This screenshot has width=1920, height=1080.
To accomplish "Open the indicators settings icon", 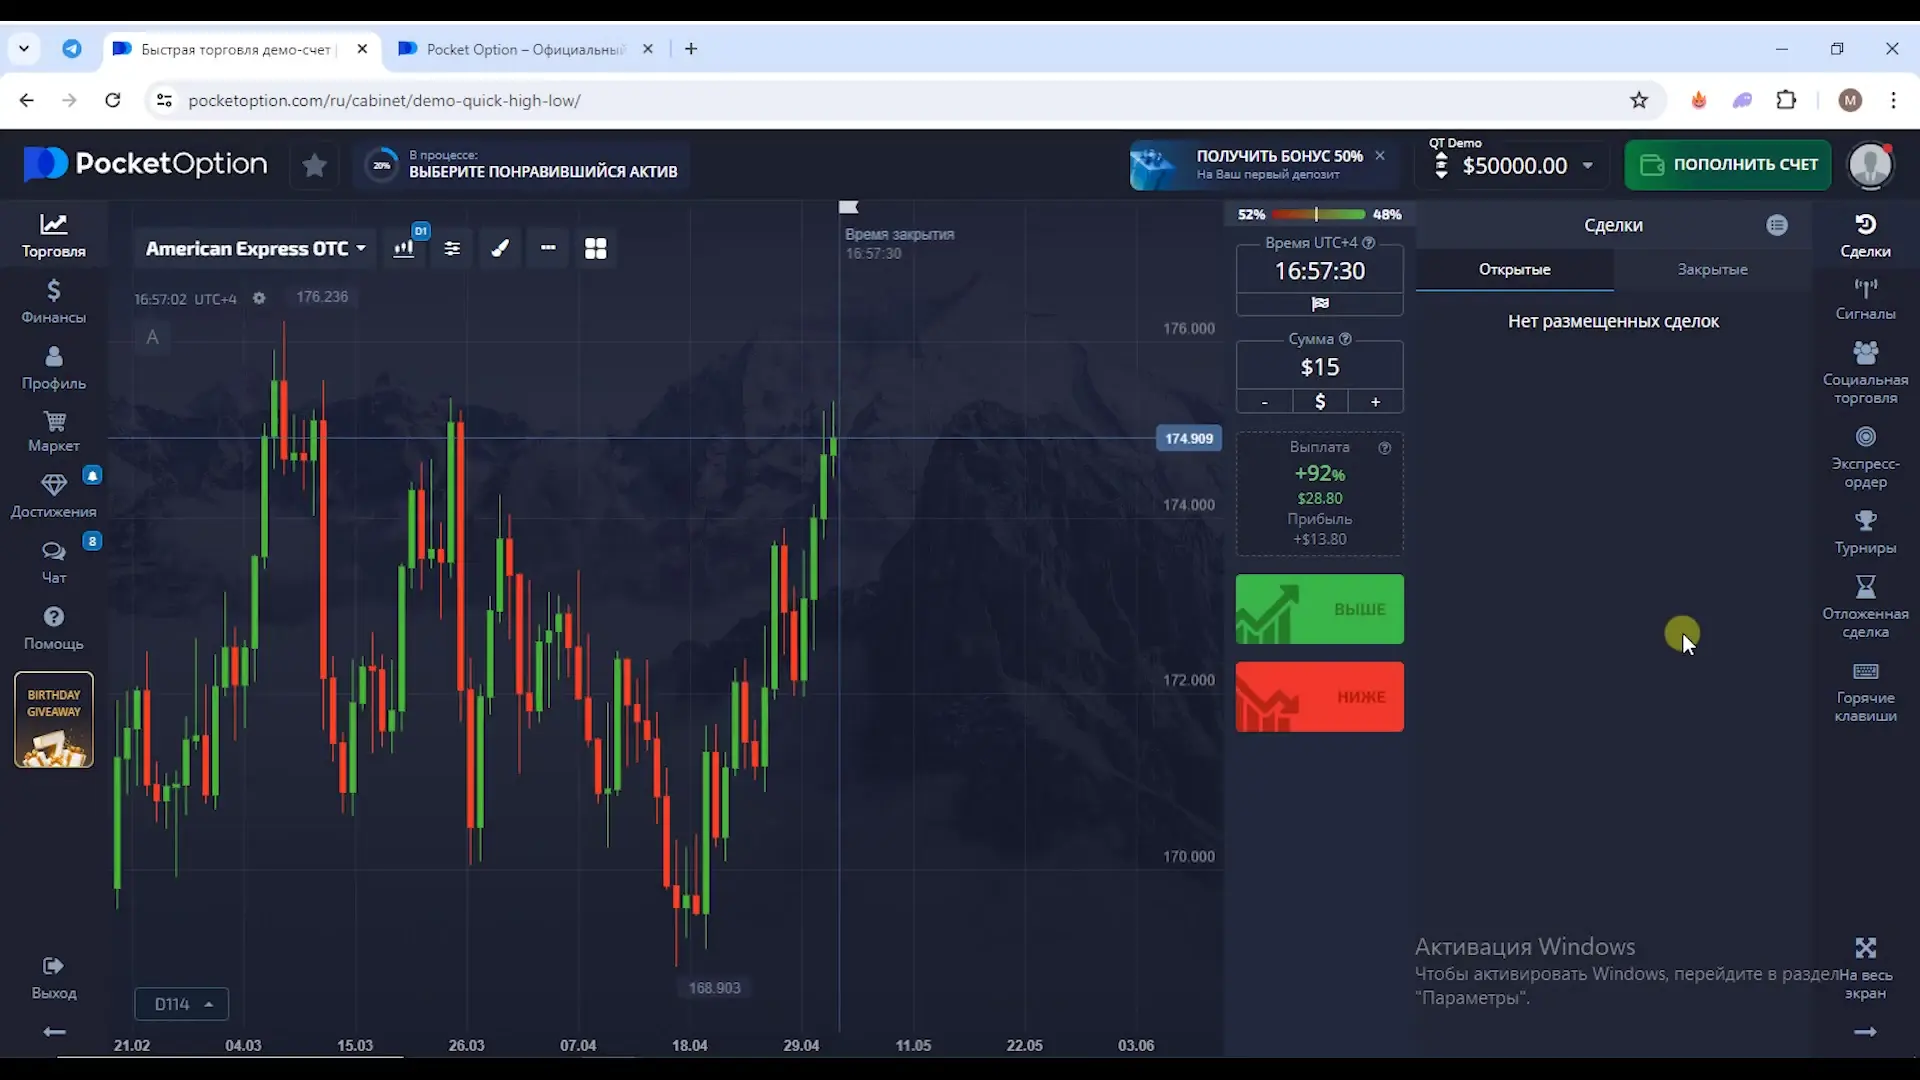I will point(452,248).
